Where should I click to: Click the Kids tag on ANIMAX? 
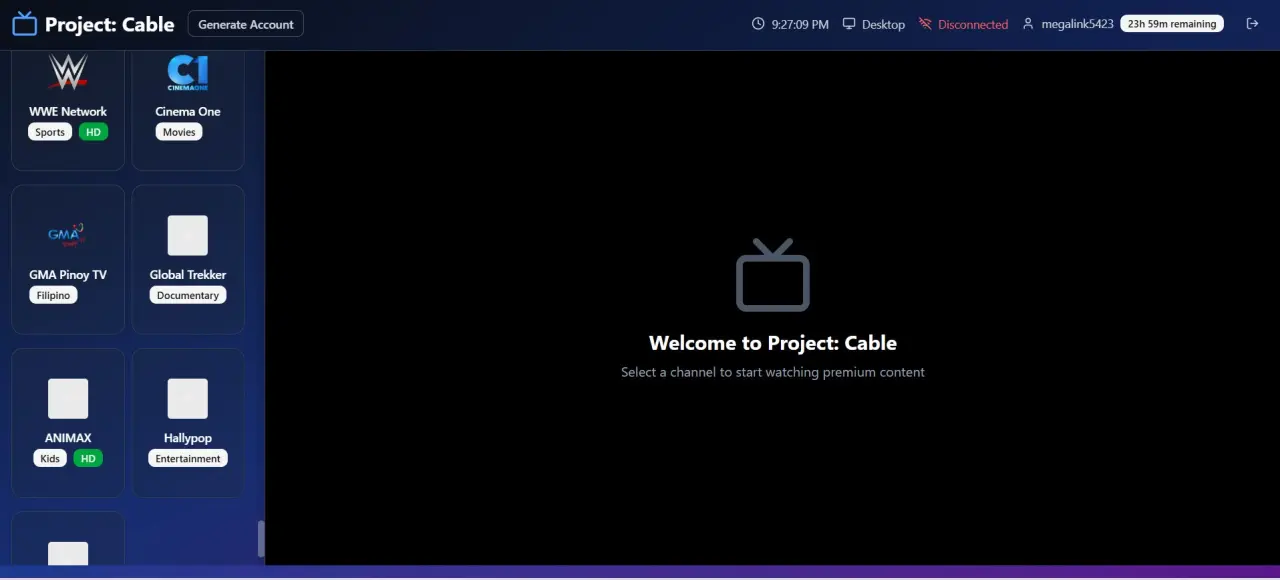coord(50,458)
